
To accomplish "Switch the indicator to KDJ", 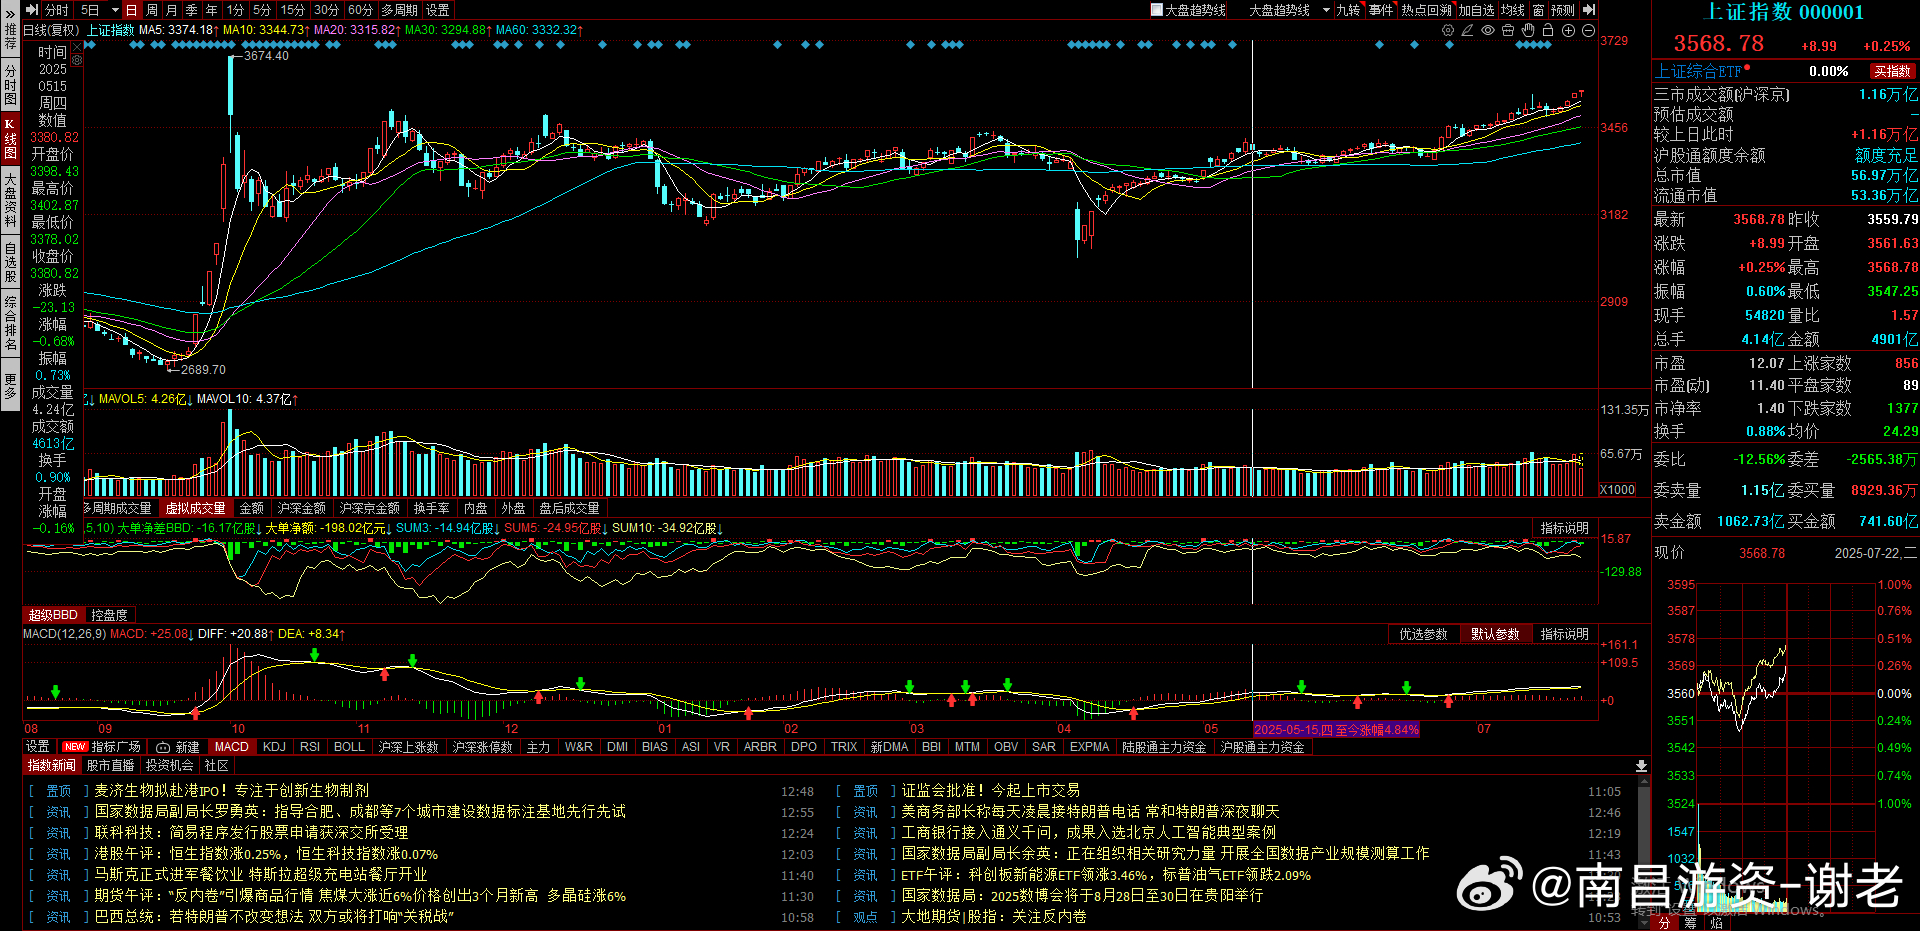I will (x=274, y=747).
